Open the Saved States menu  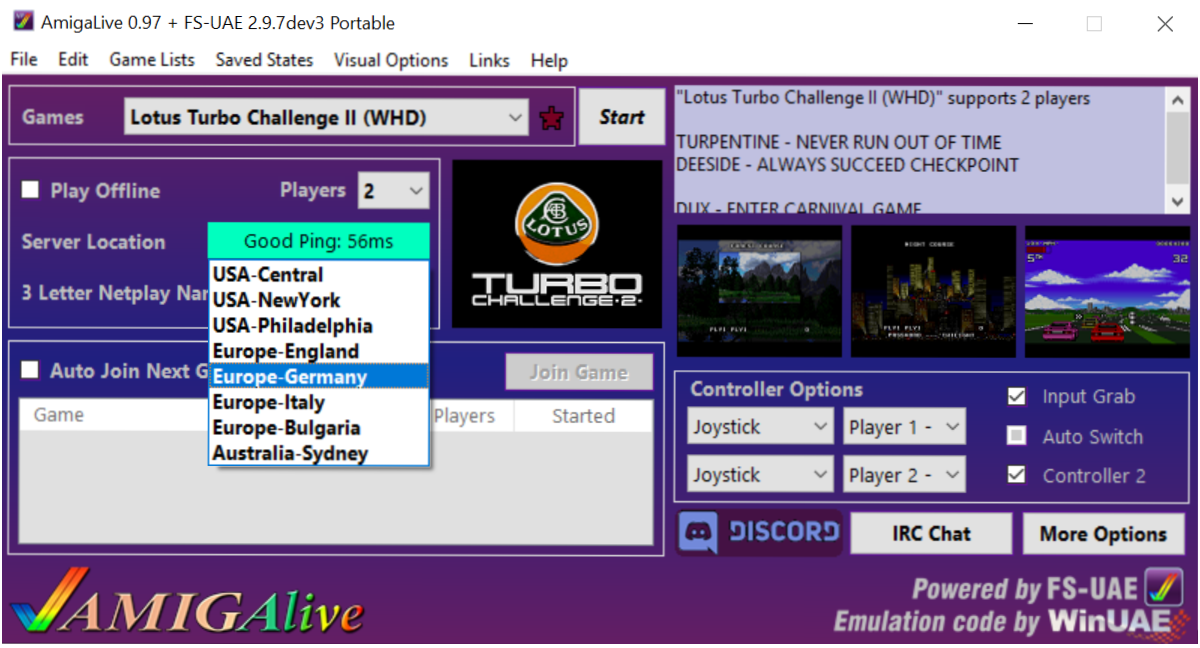tap(264, 60)
